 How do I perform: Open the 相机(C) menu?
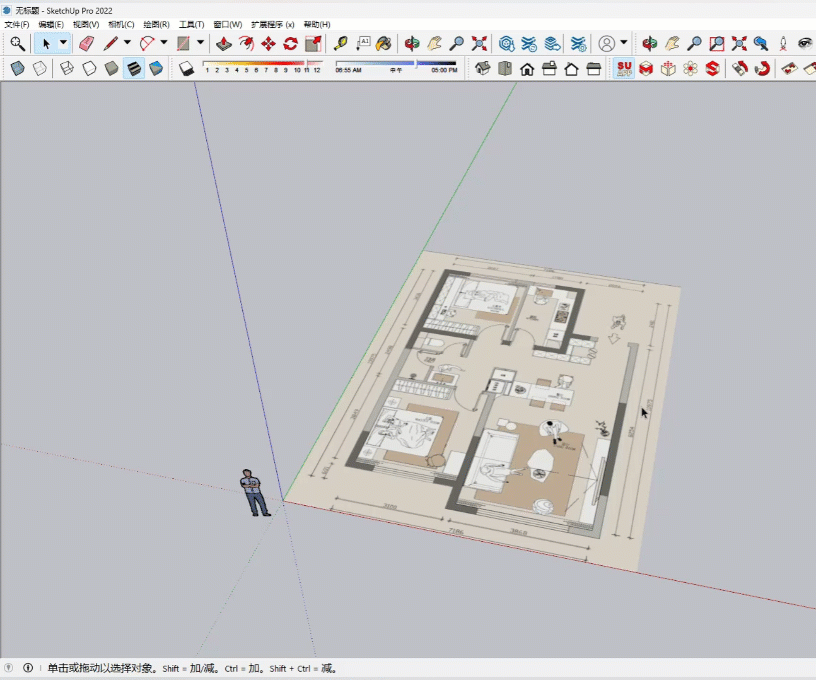point(121,24)
